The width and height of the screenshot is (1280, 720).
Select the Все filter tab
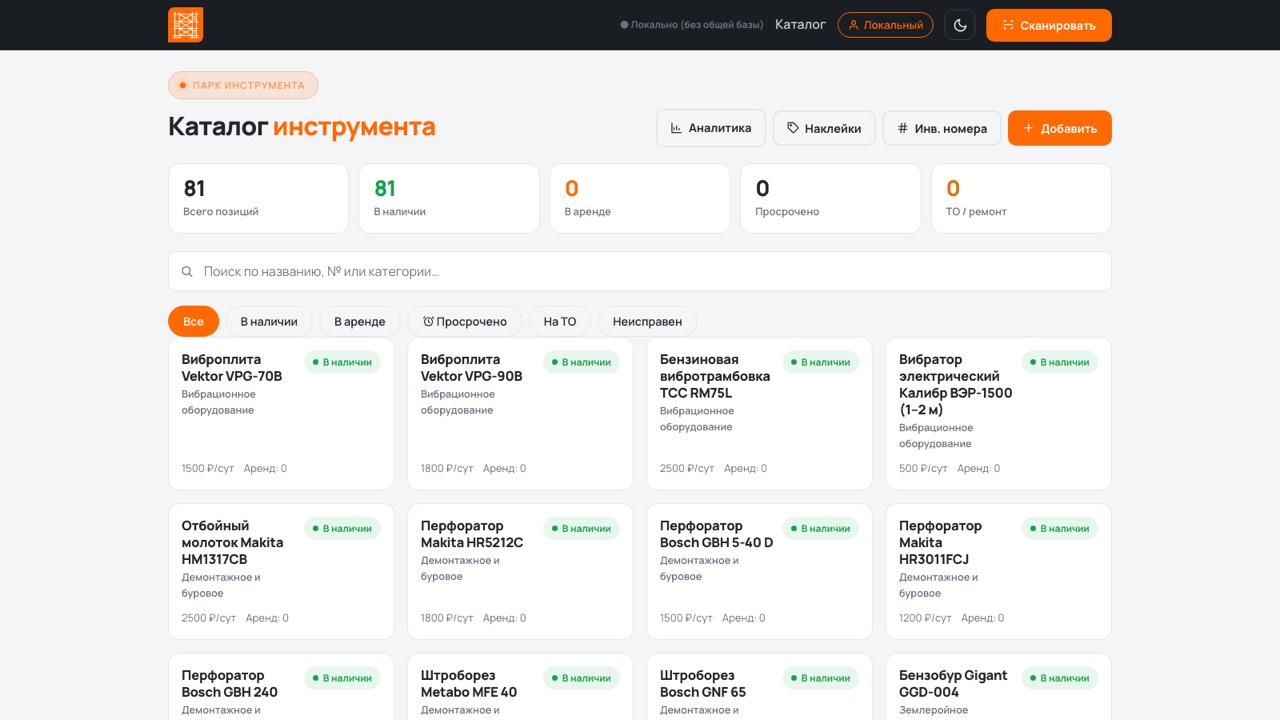click(193, 321)
